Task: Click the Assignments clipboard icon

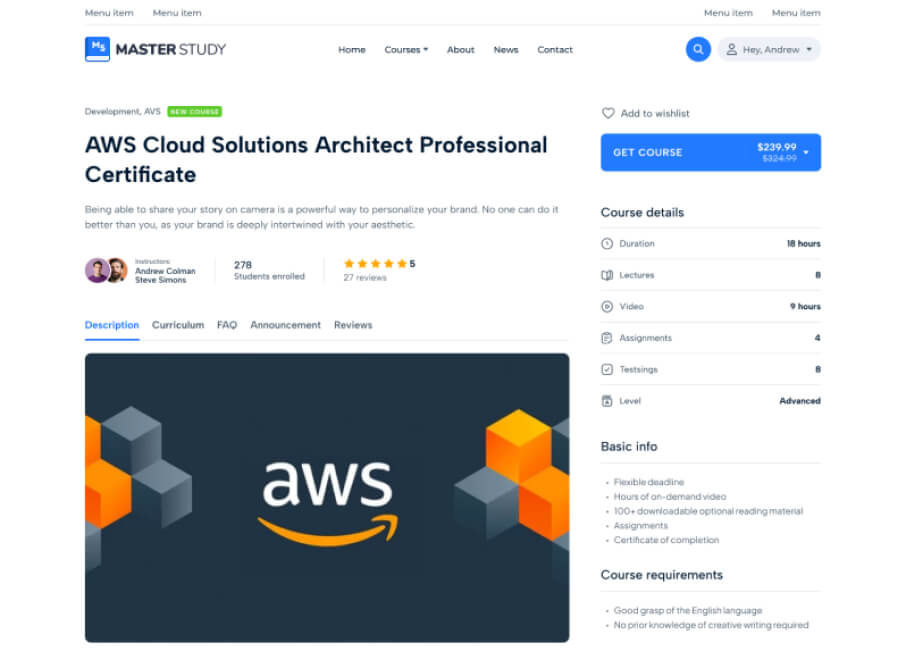Action: 607,338
